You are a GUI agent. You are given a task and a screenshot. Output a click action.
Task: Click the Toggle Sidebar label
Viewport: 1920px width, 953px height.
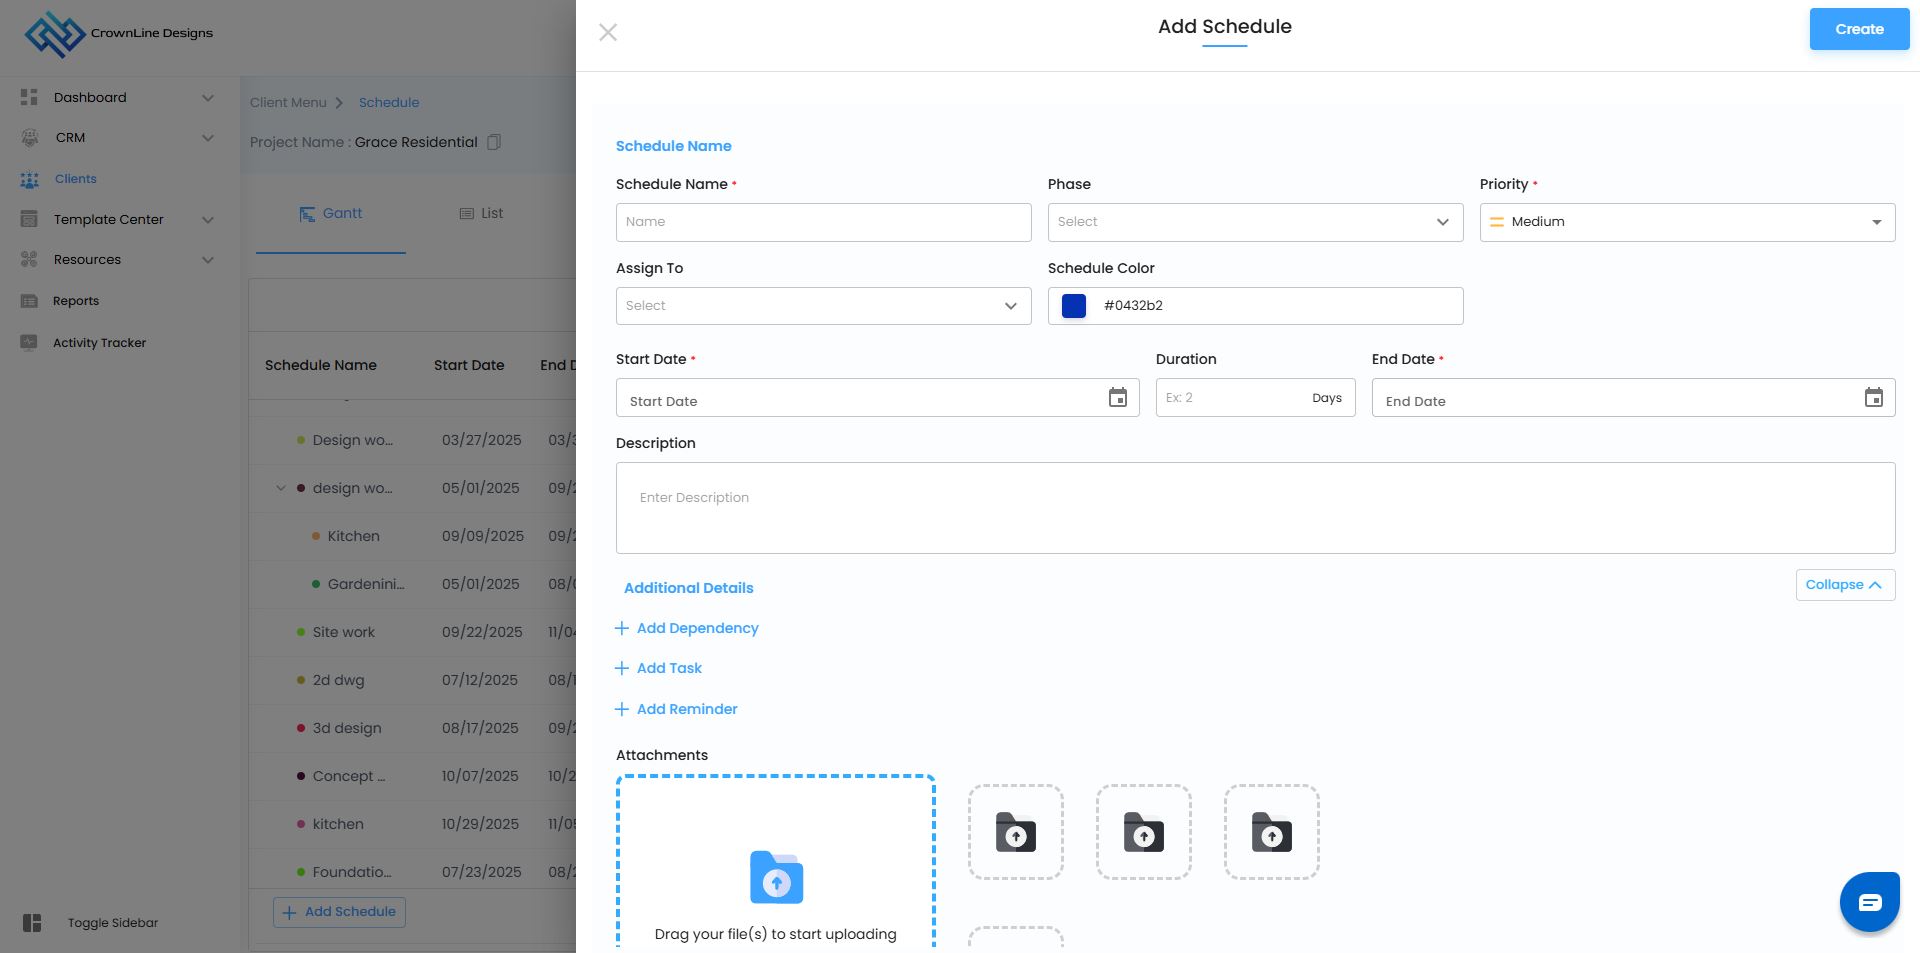click(x=113, y=923)
